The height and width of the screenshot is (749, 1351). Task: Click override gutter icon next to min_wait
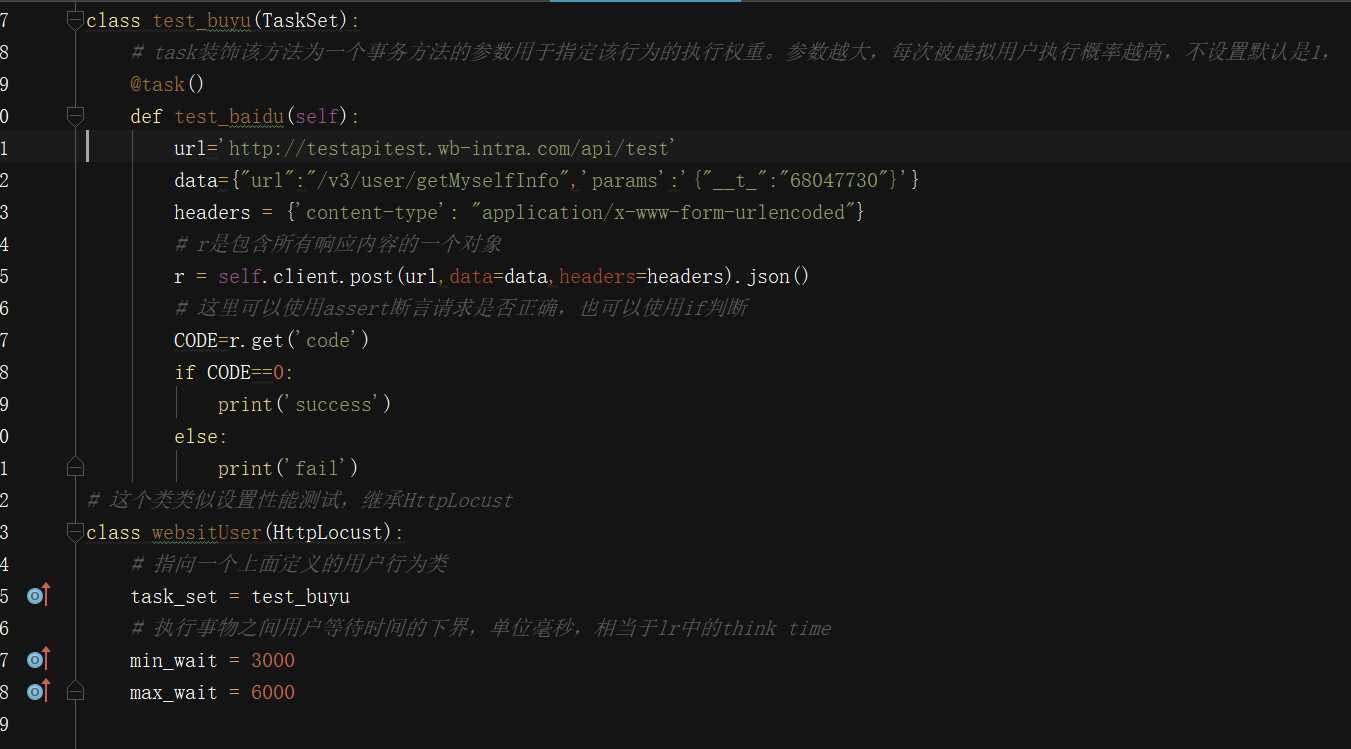coord(38,660)
